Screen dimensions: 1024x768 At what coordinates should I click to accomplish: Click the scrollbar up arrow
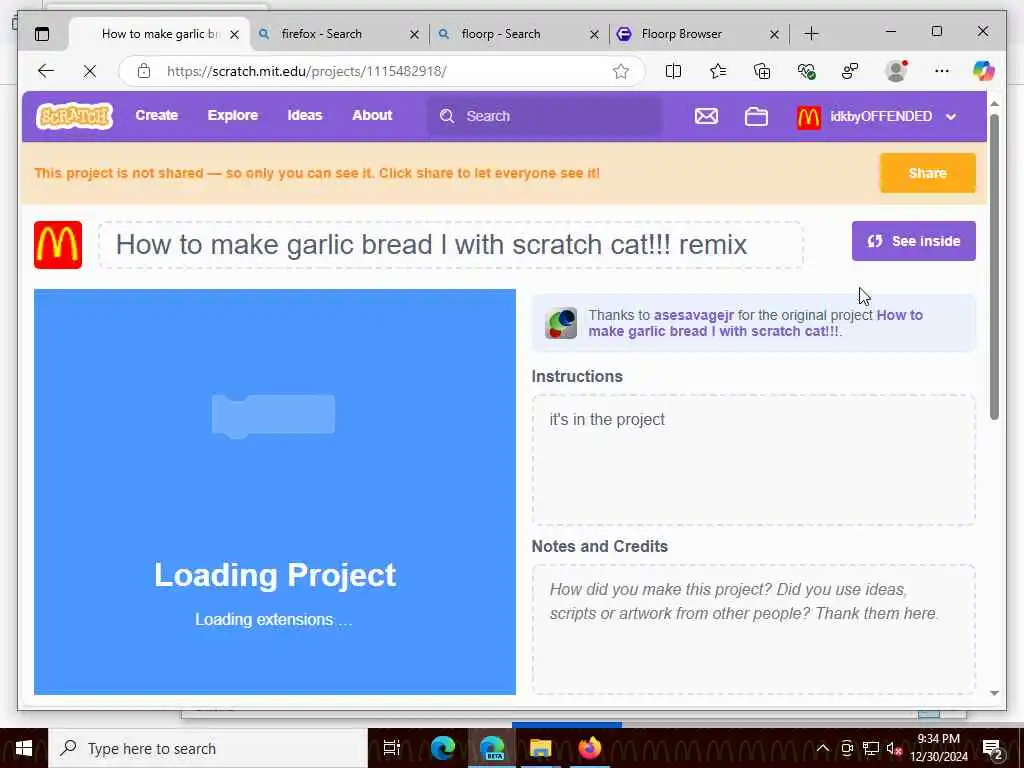(x=994, y=104)
